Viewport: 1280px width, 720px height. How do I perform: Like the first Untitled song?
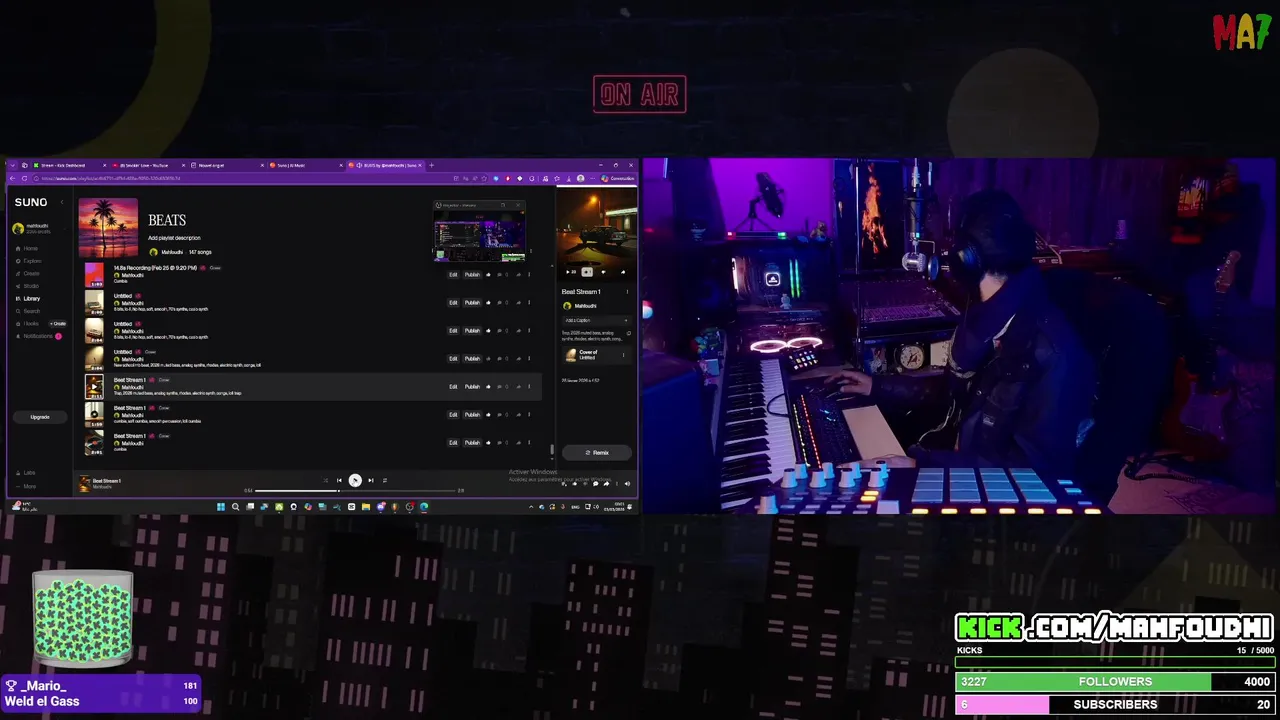click(488, 302)
